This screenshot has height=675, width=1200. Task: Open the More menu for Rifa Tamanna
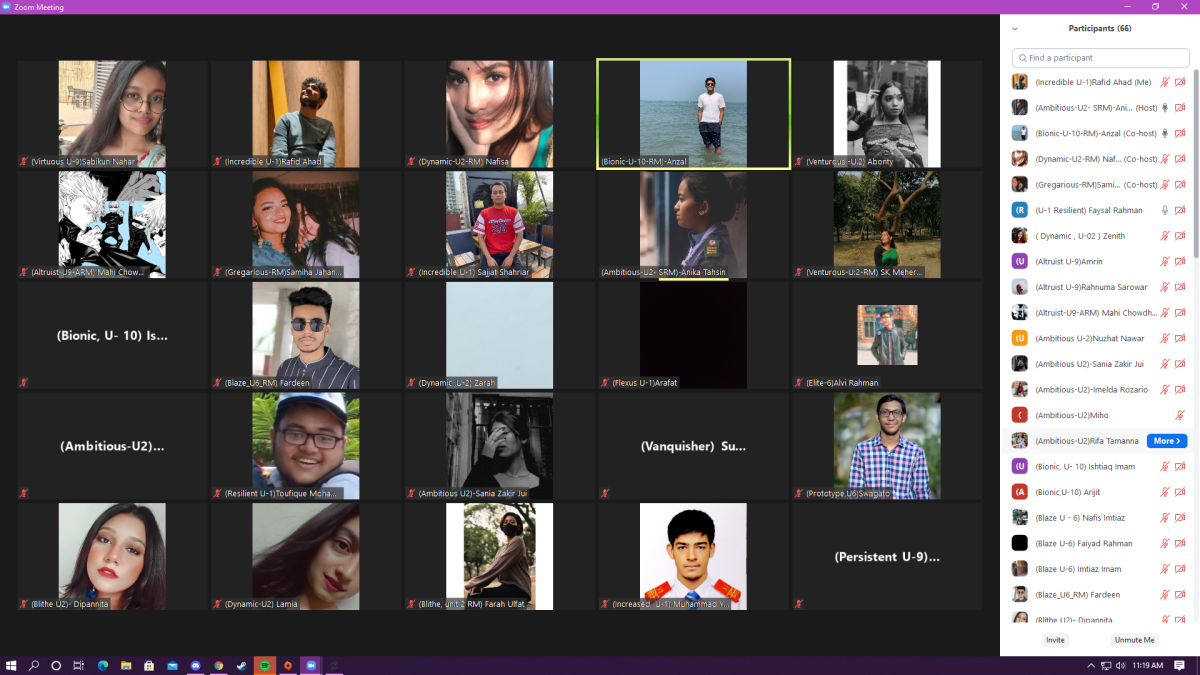(1166, 441)
